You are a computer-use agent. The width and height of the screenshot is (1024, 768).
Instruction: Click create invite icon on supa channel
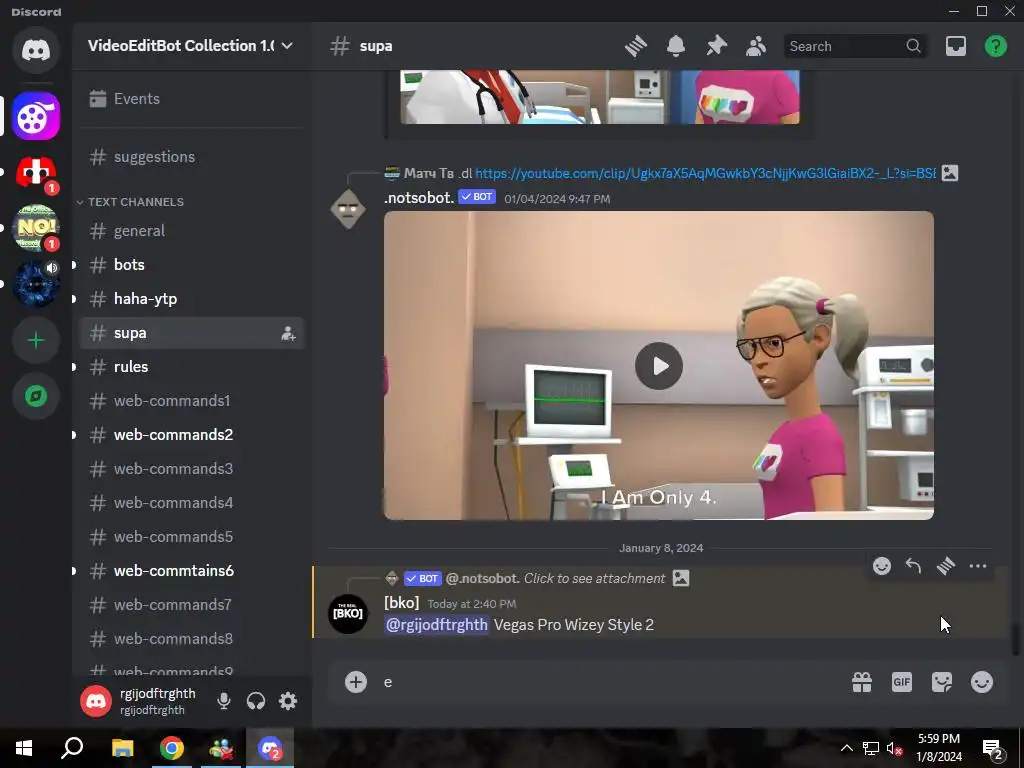coord(288,333)
